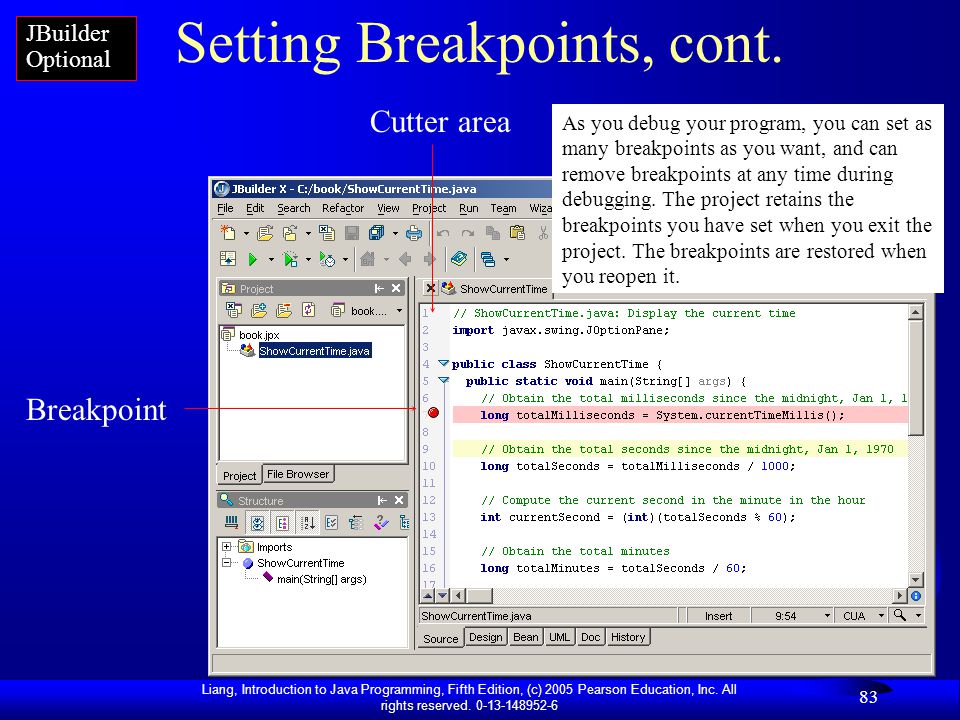The image size is (960, 720).
Task: Switch to the Design tab
Action: point(486,637)
